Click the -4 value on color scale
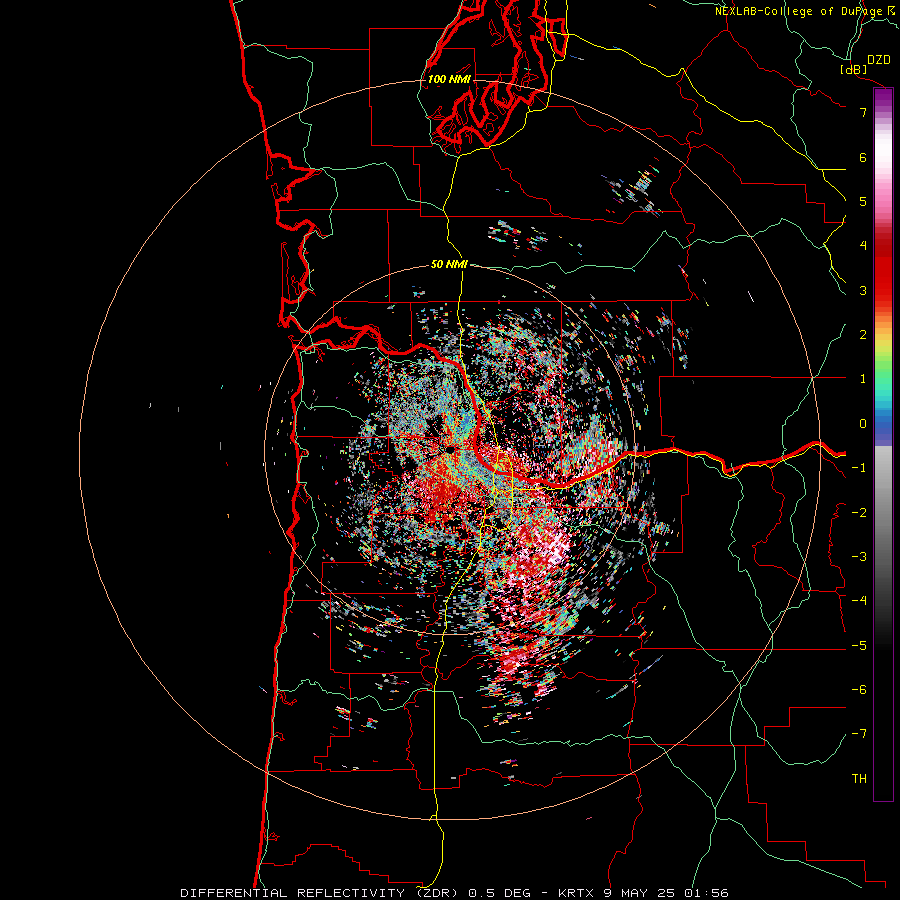Image resolution: width=900 pixels, height=900 pixels. point(859,601)
